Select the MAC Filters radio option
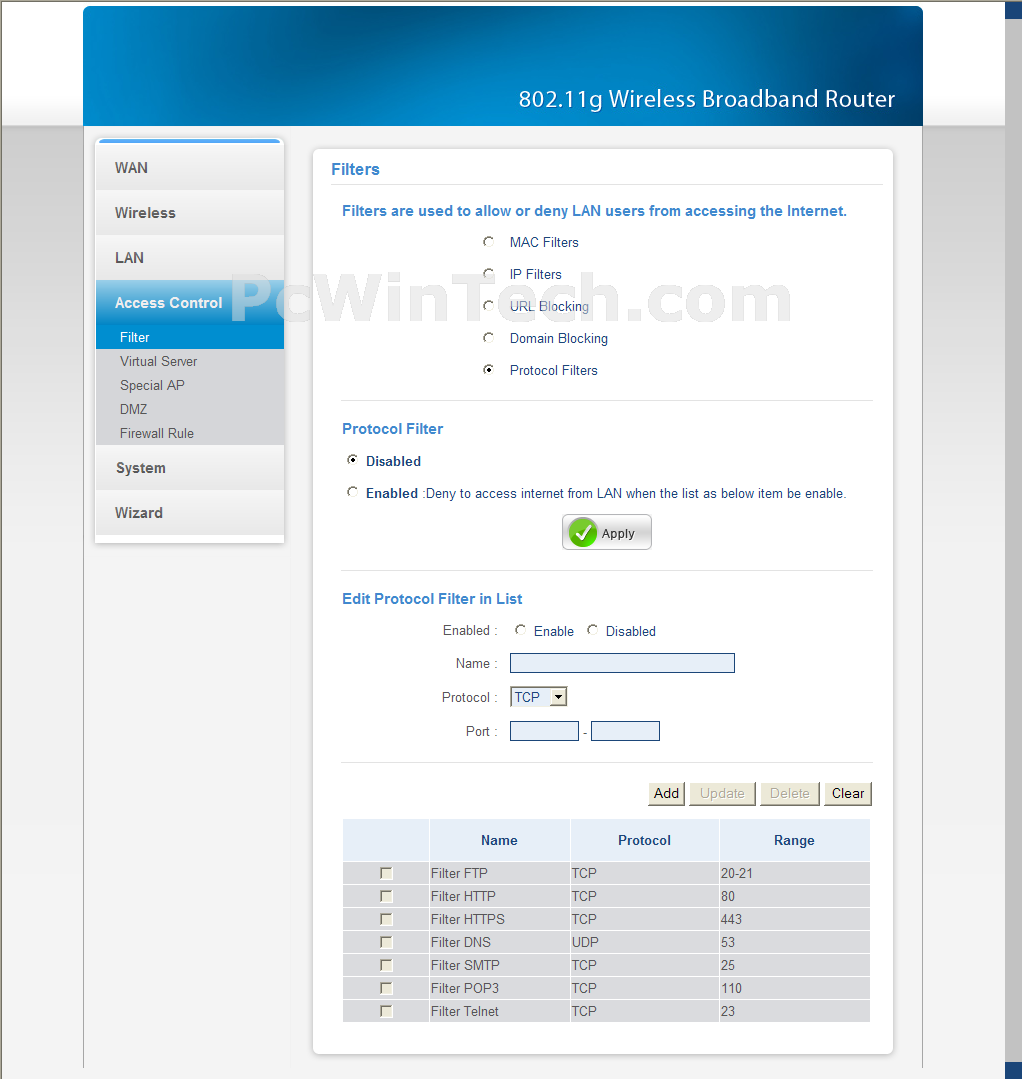The width and height of the screenshot is (1022, 1079). (x=489, y=242)
